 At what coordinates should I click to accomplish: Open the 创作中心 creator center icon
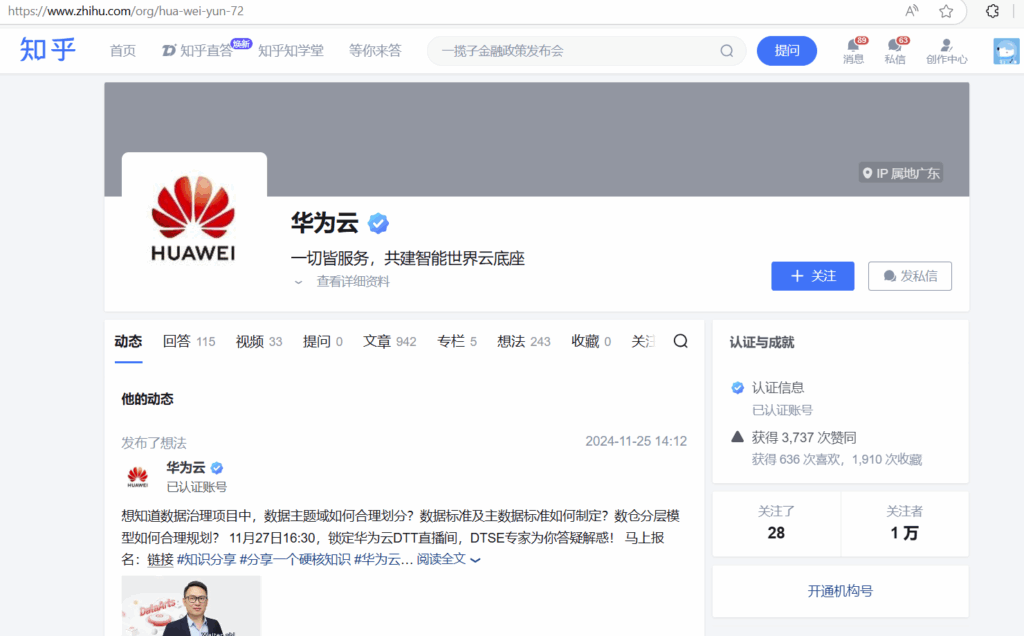946,51
